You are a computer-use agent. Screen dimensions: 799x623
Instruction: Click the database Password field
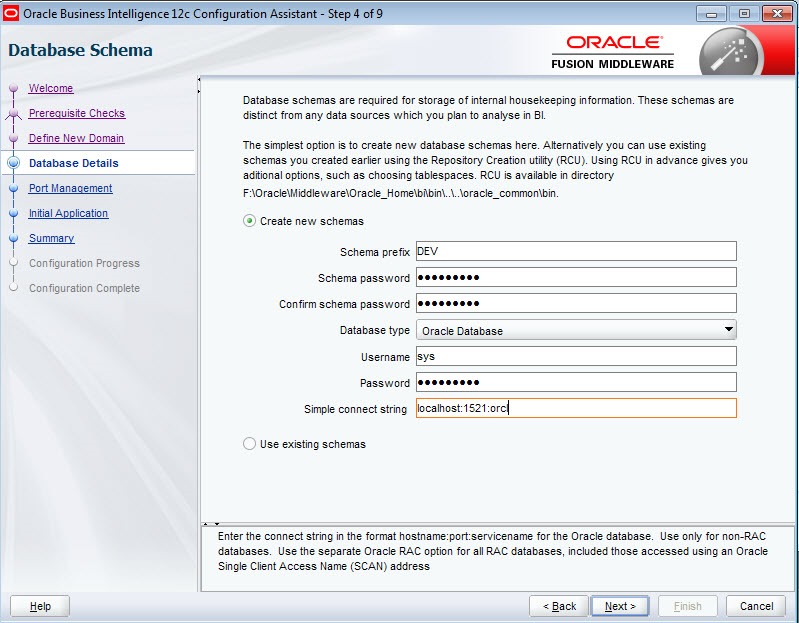[x=576, y=382]
